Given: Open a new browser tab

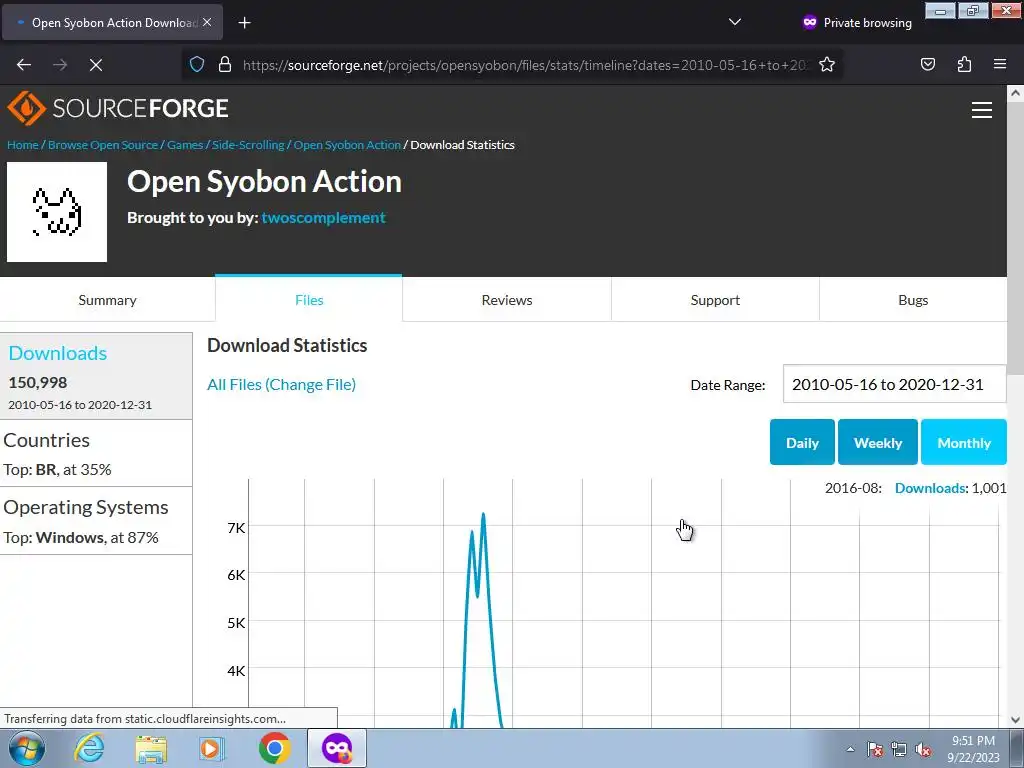Looking at the screenshot, I should click(244, 23).
